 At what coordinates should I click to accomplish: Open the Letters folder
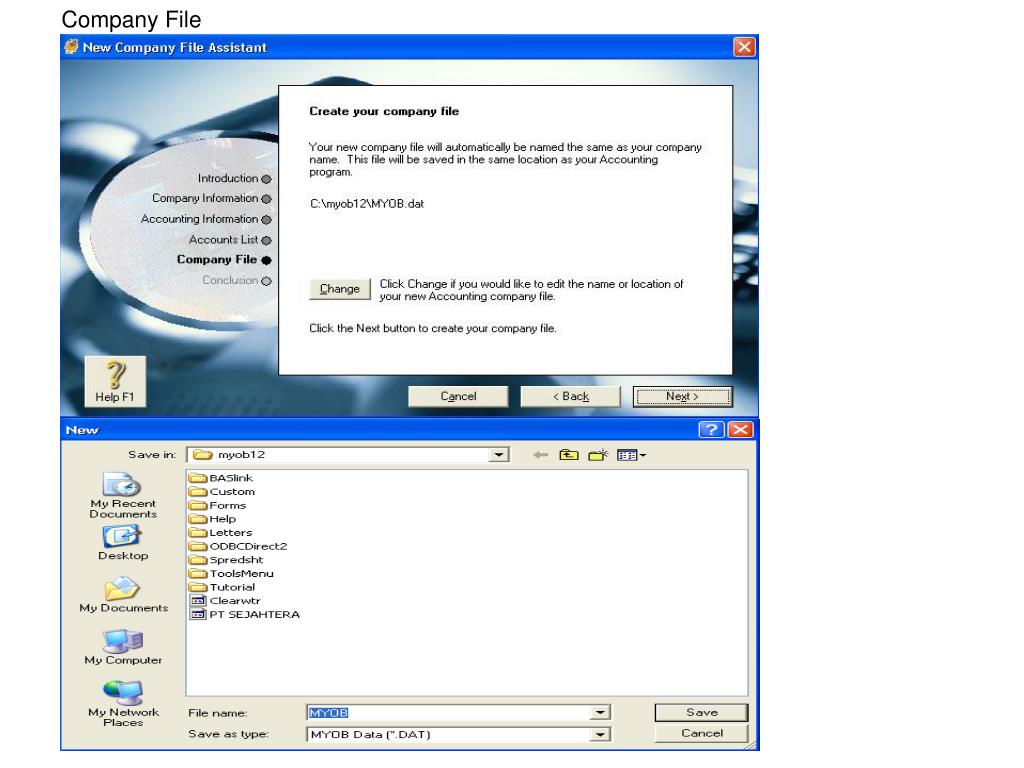point(221,533)
